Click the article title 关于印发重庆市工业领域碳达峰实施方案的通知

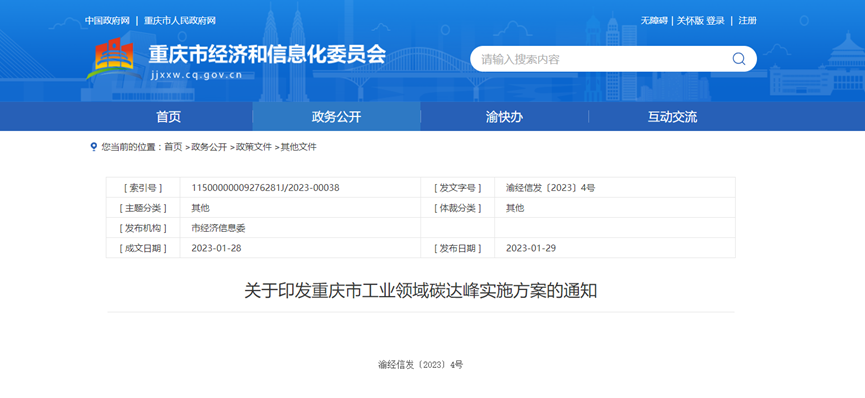coord(420,291)
